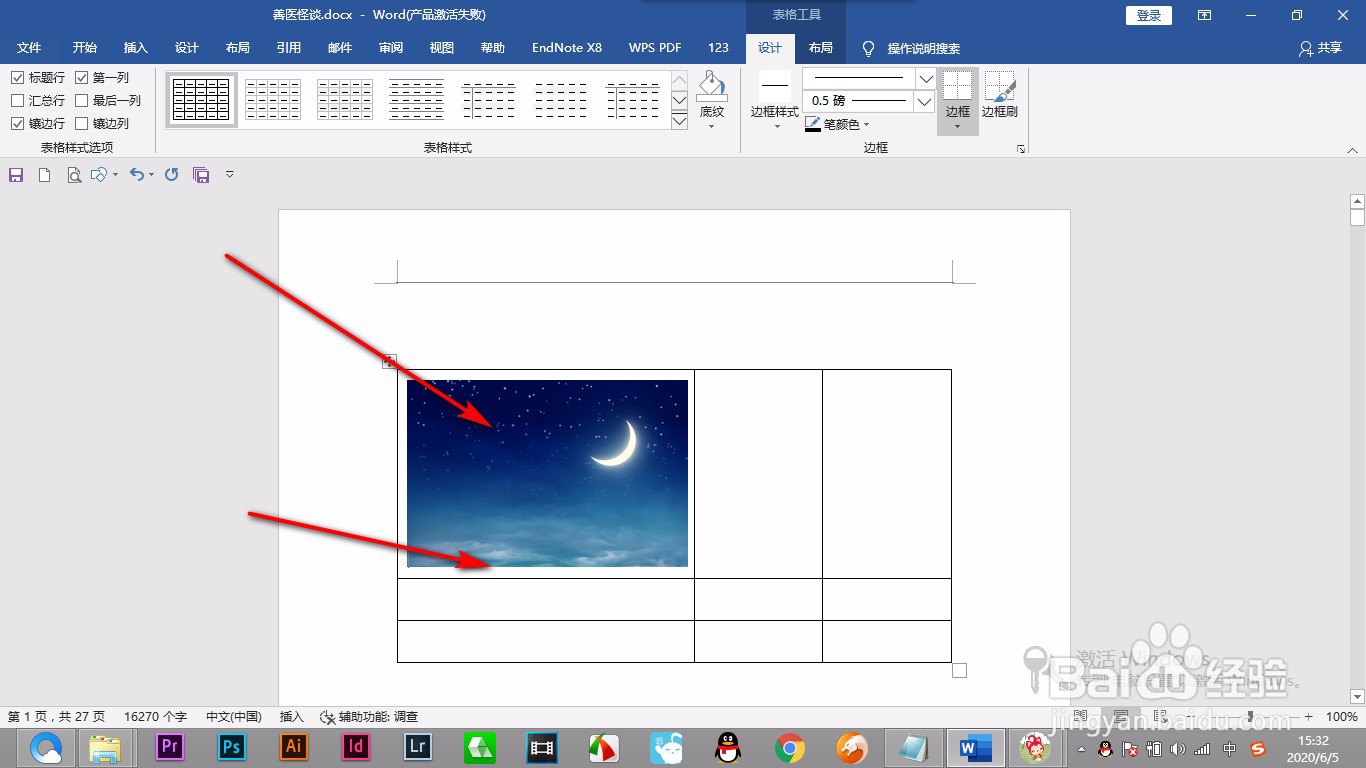This screenshot has height=768, width=1366.
Task: Open the 底纹 shading bucket tool
Action: tap(712, 100)
